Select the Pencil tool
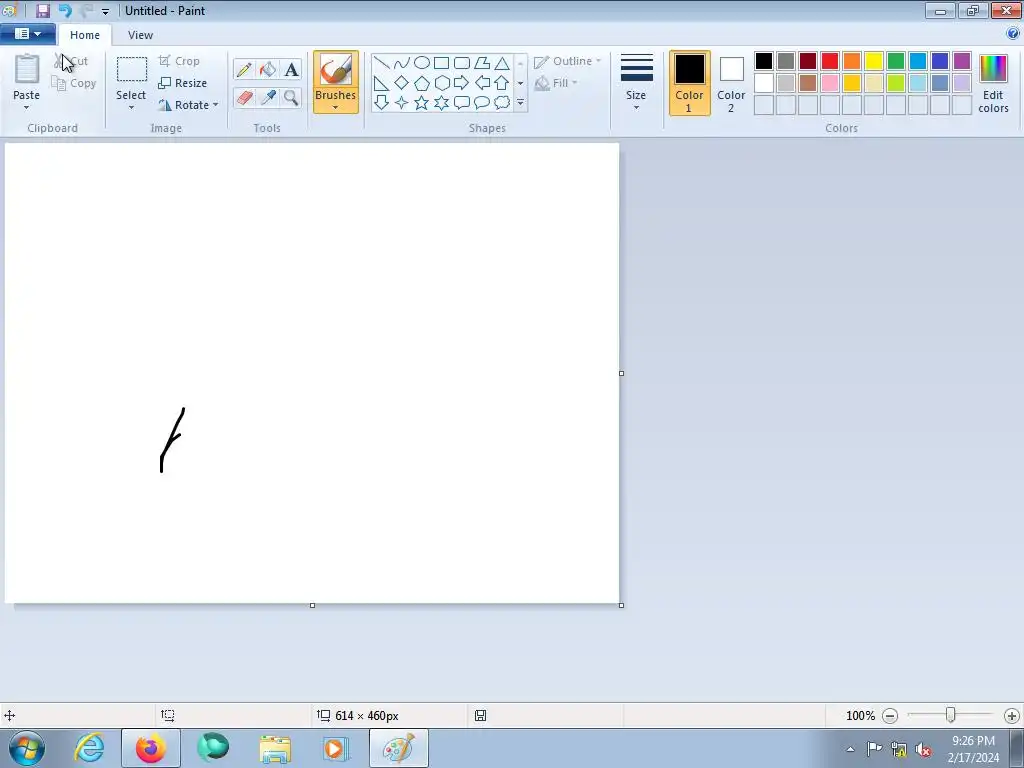 (x=244, y=69)
